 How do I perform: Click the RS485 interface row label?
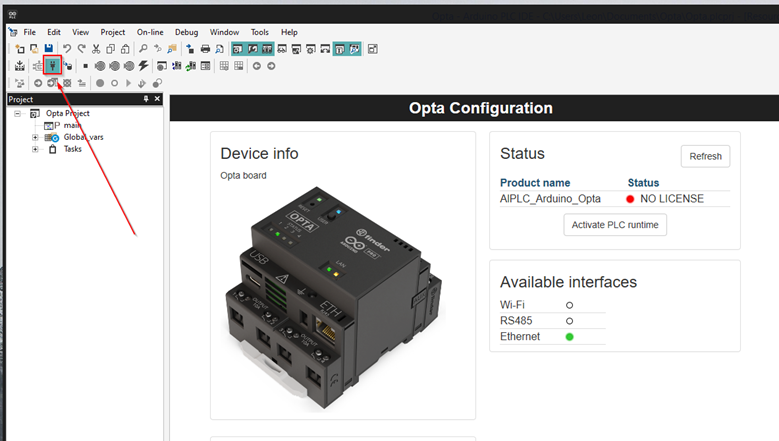[x=516, y=321]
